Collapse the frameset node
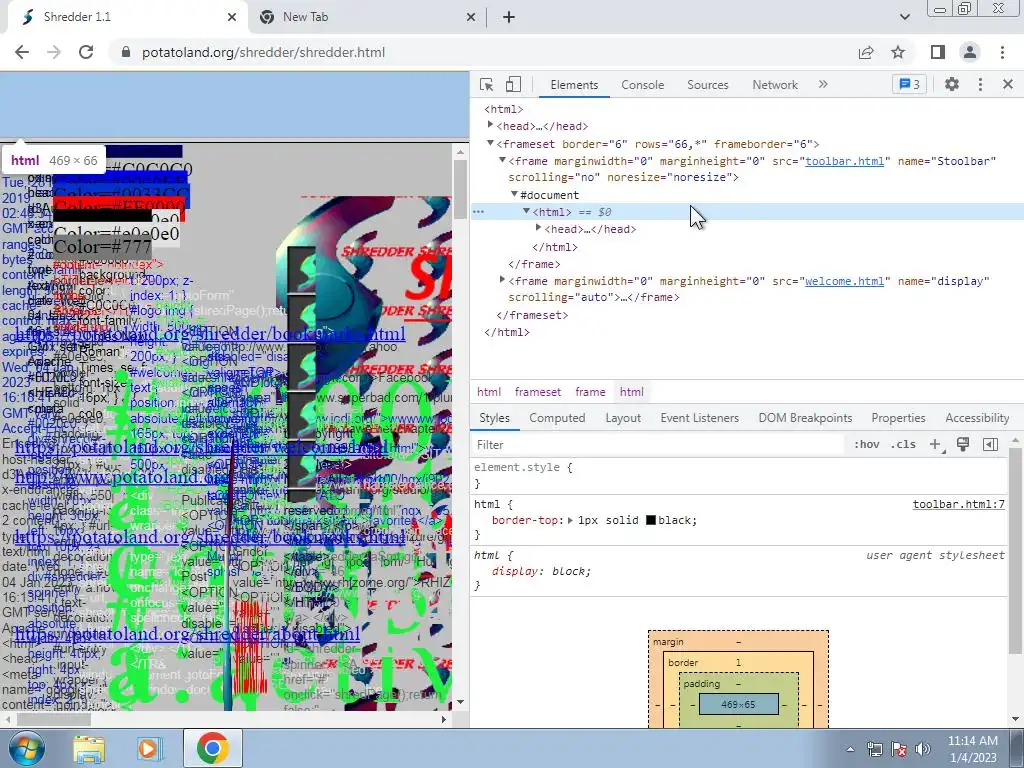Viewport: 1024px width, 768px height. click(490, 143)
